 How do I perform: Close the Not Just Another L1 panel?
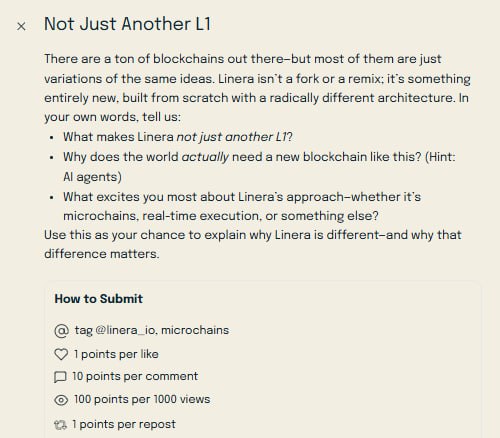click(21, 26)
